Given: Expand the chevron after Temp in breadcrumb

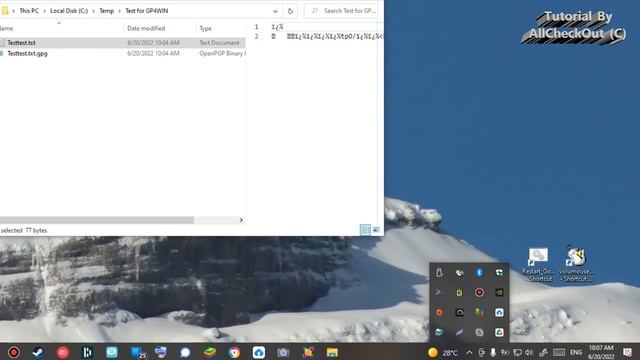Looking at the screenshot, I should point(120,11).
